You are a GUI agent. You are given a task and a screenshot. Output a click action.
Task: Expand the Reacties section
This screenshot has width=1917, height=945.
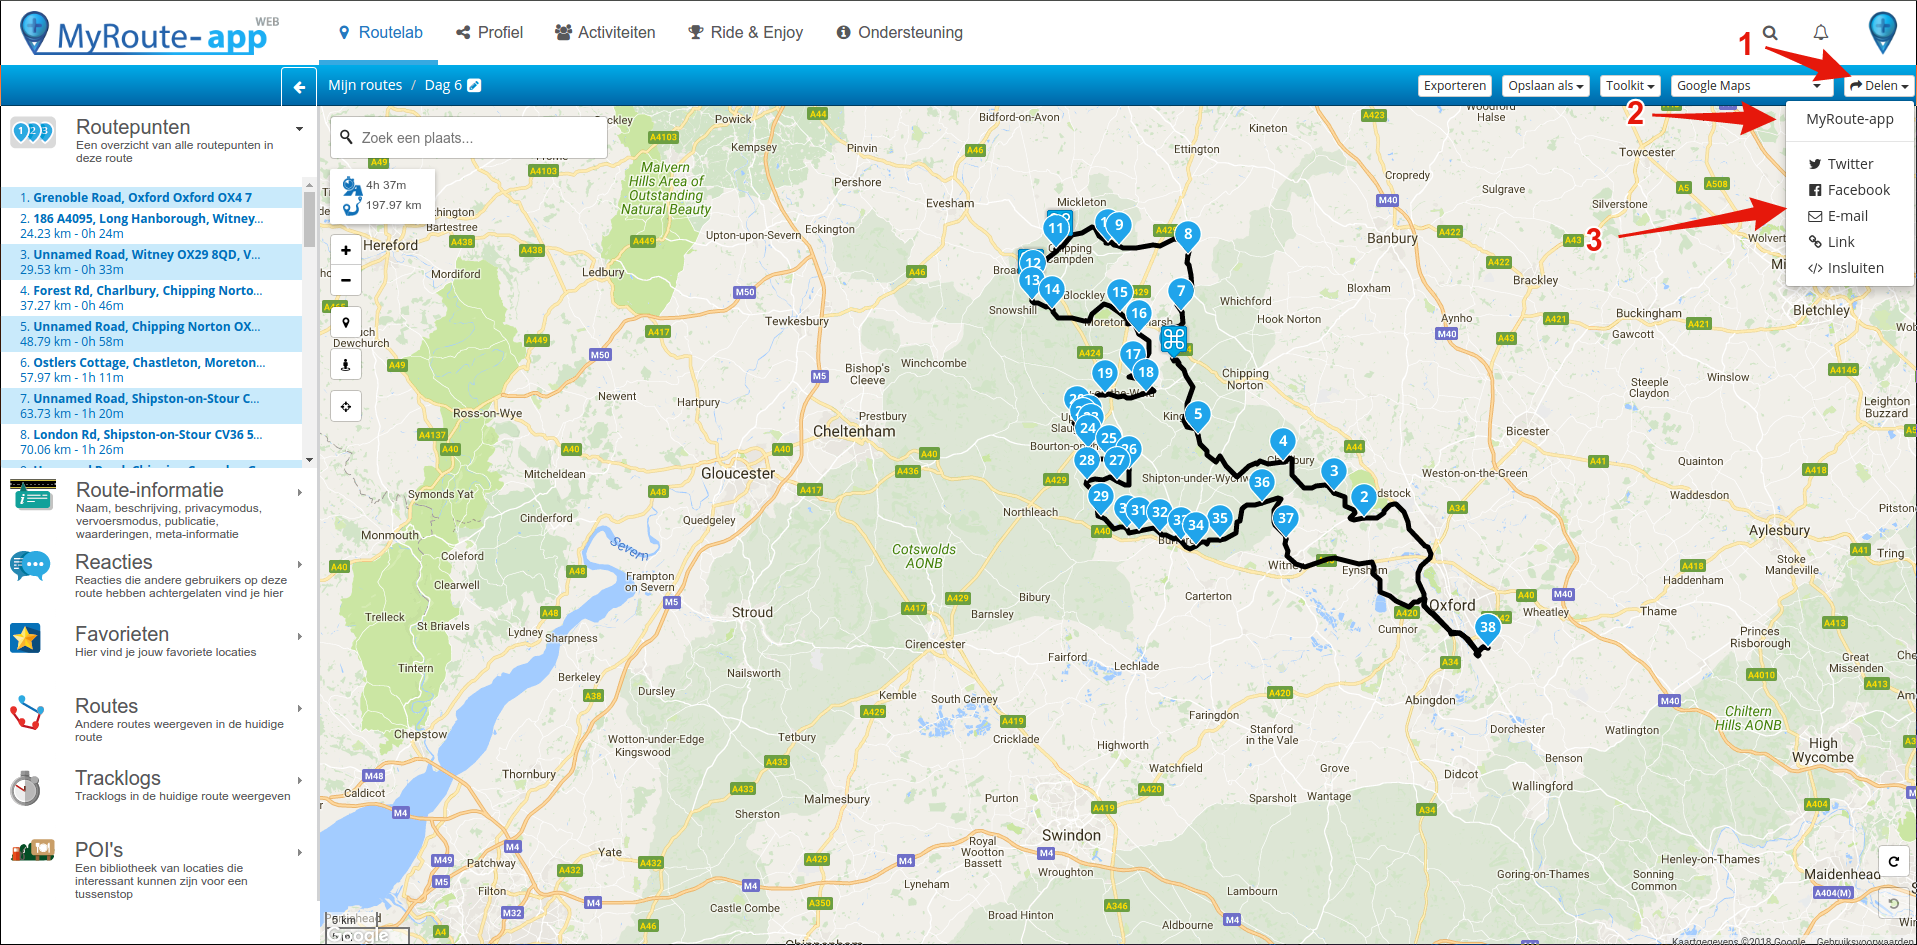[x=299, y=564]
